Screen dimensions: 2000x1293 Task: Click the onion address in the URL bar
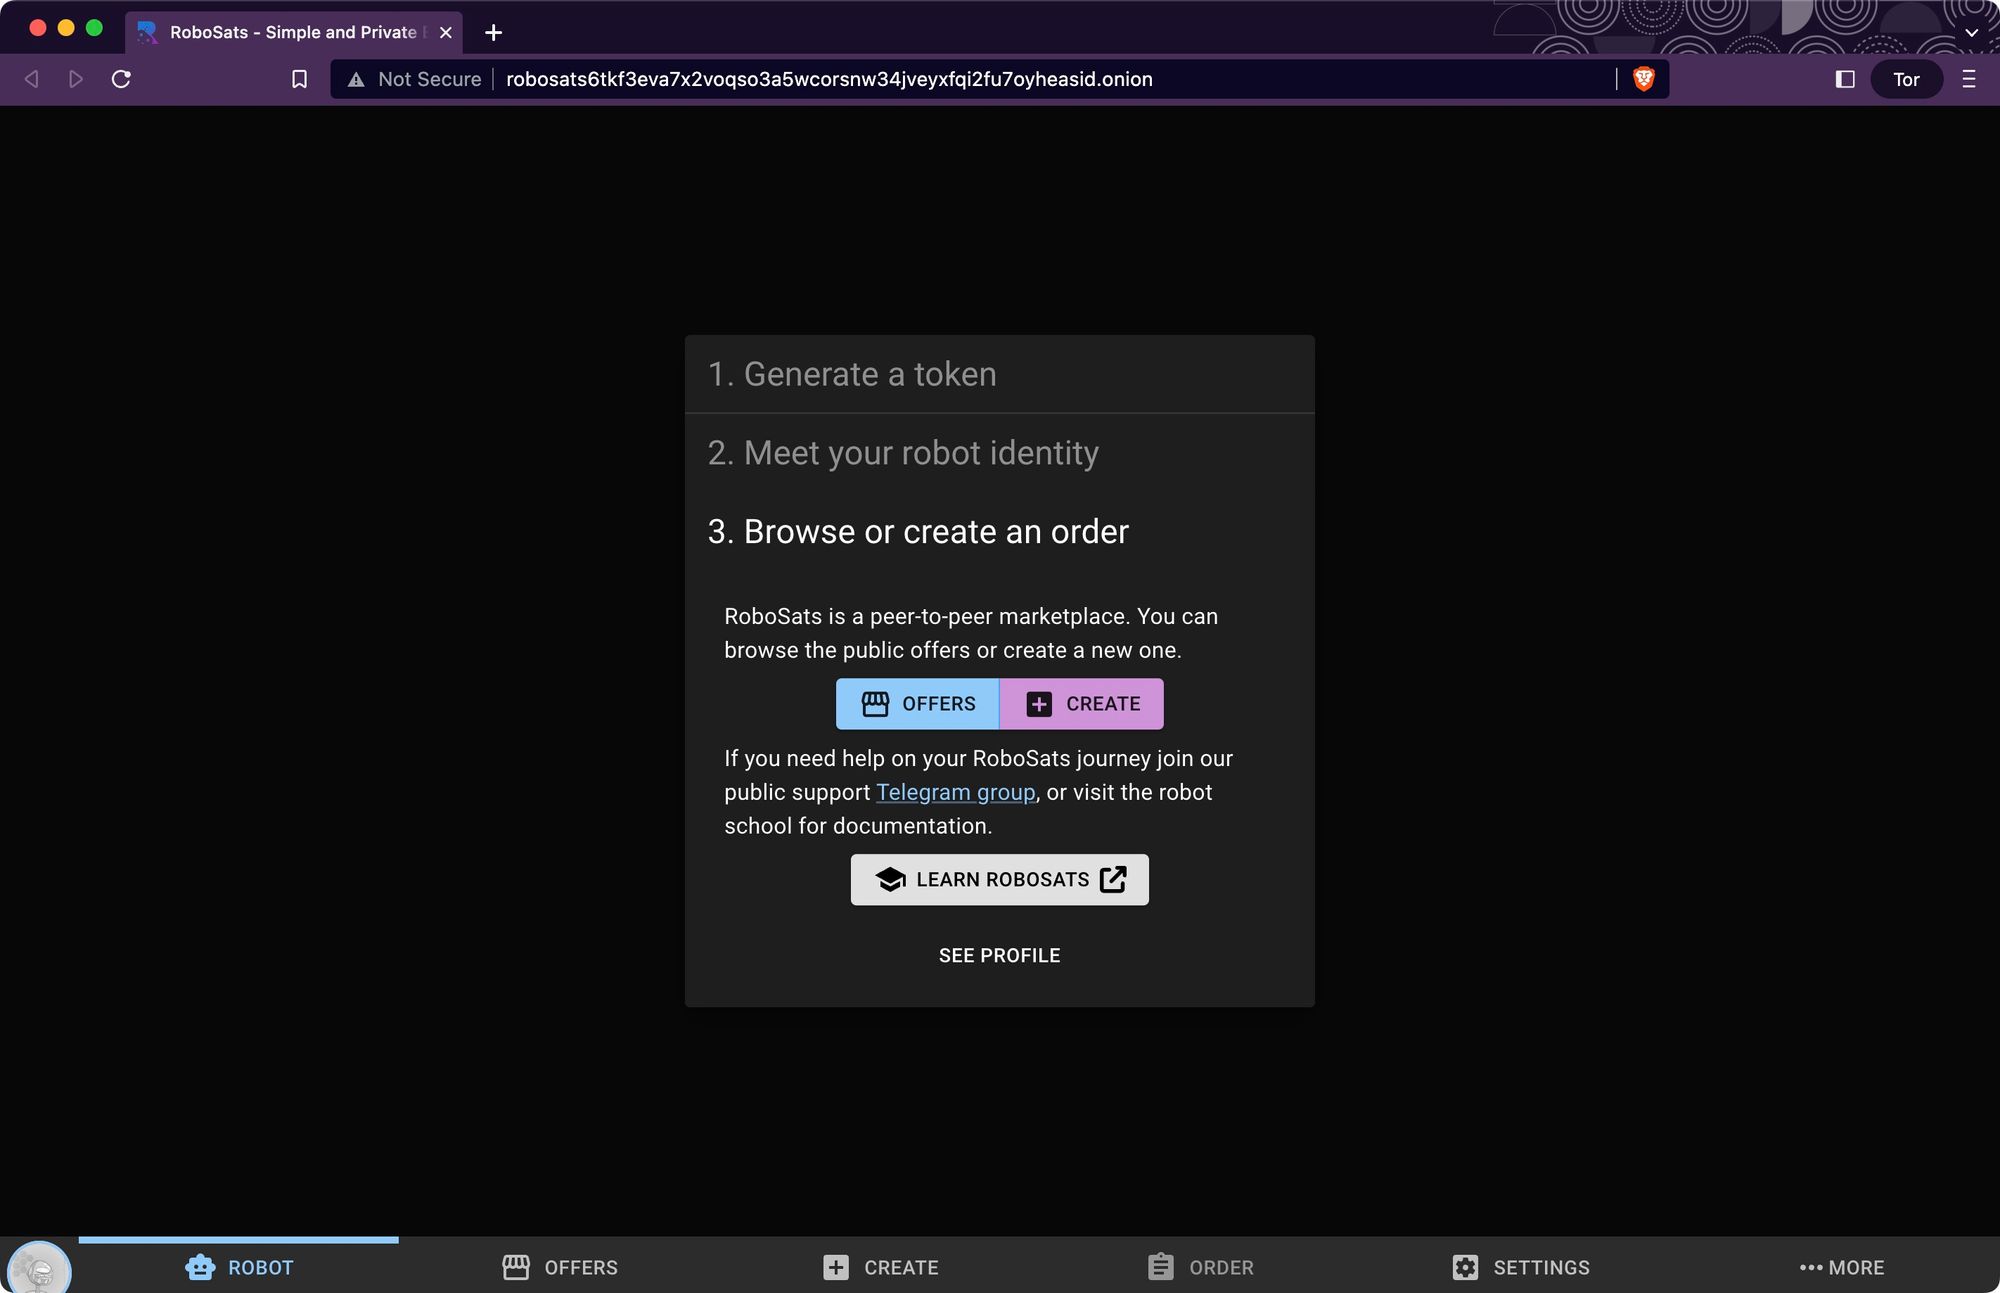coord(829,79)
